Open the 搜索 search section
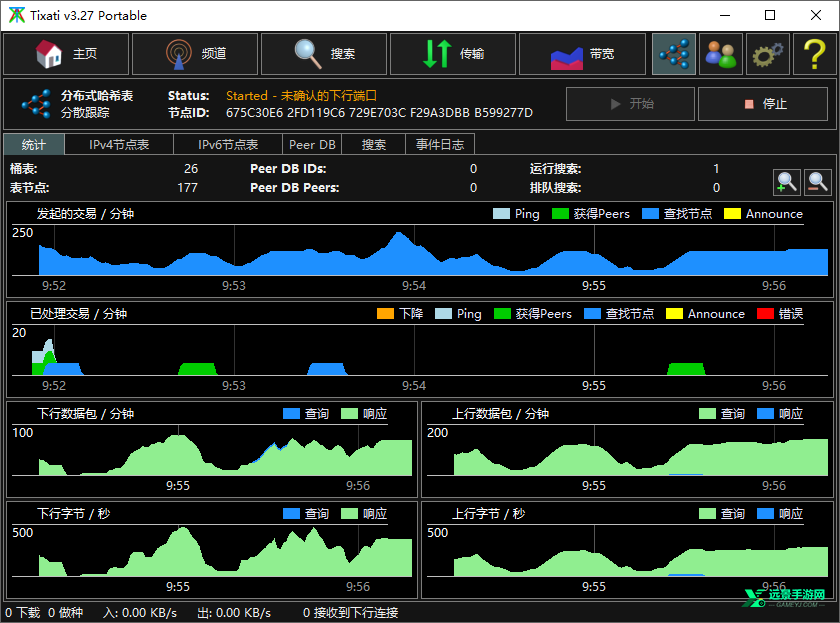 (324, 54)
